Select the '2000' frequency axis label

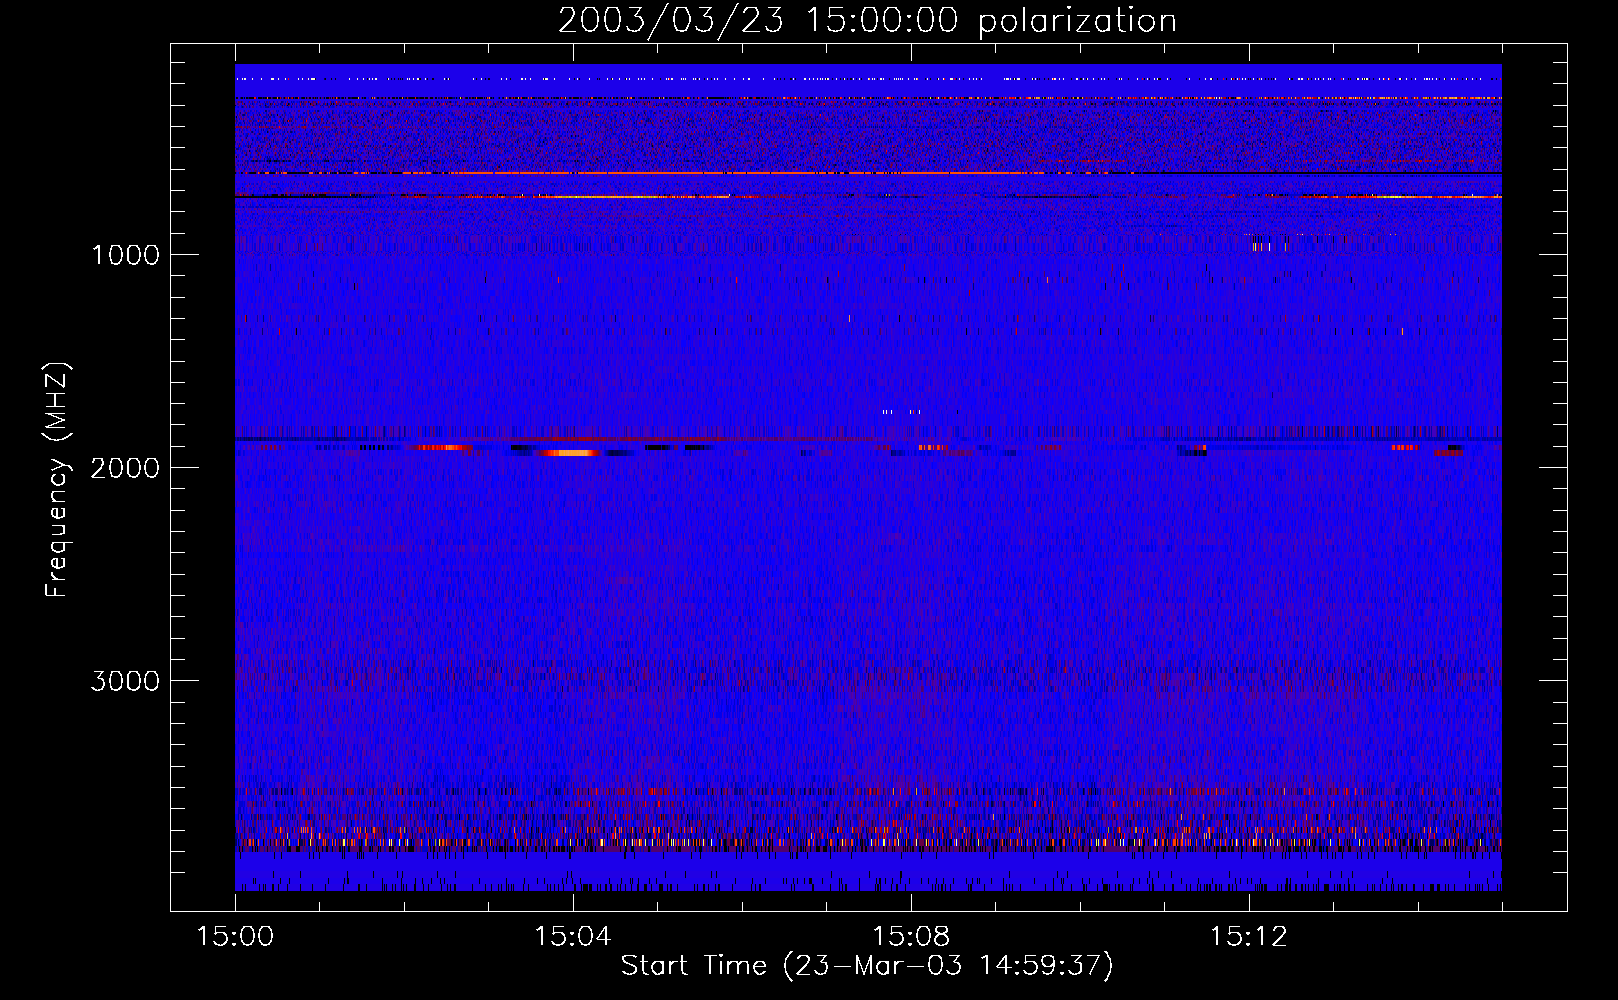click(x=125, y=468)
